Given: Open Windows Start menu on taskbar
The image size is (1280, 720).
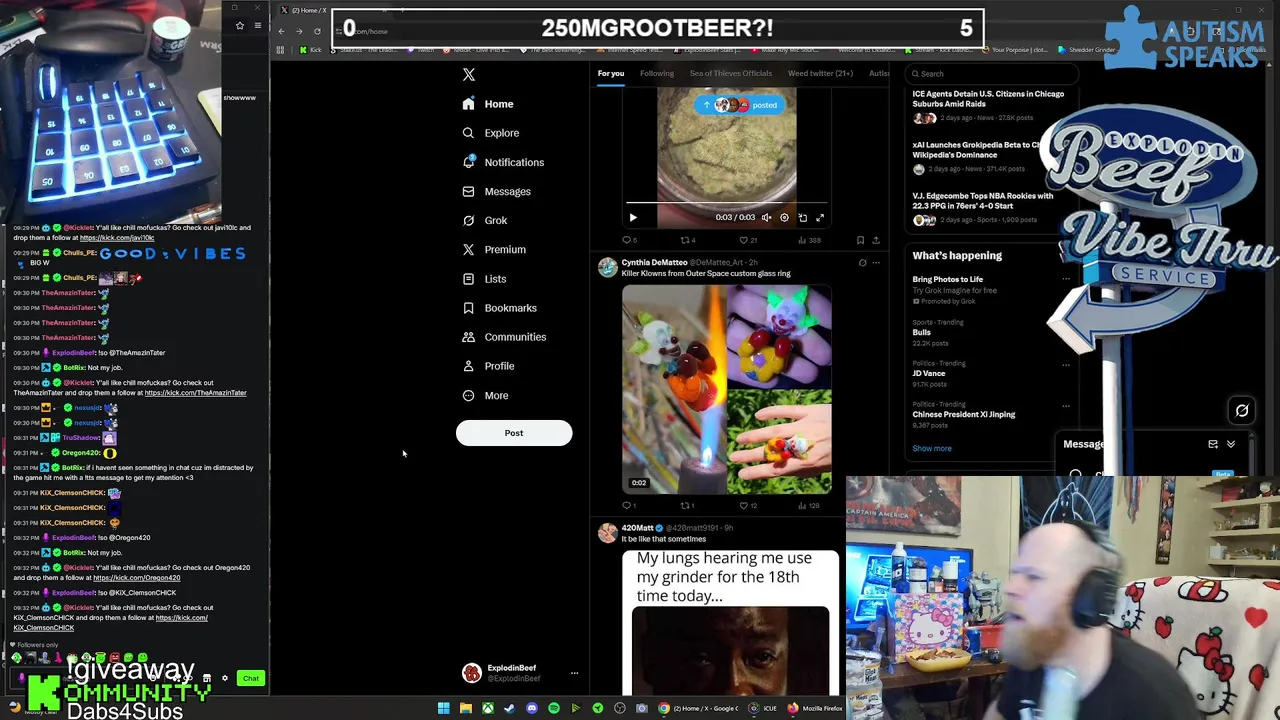Looking at the screenshot, I should pos(443,708).
